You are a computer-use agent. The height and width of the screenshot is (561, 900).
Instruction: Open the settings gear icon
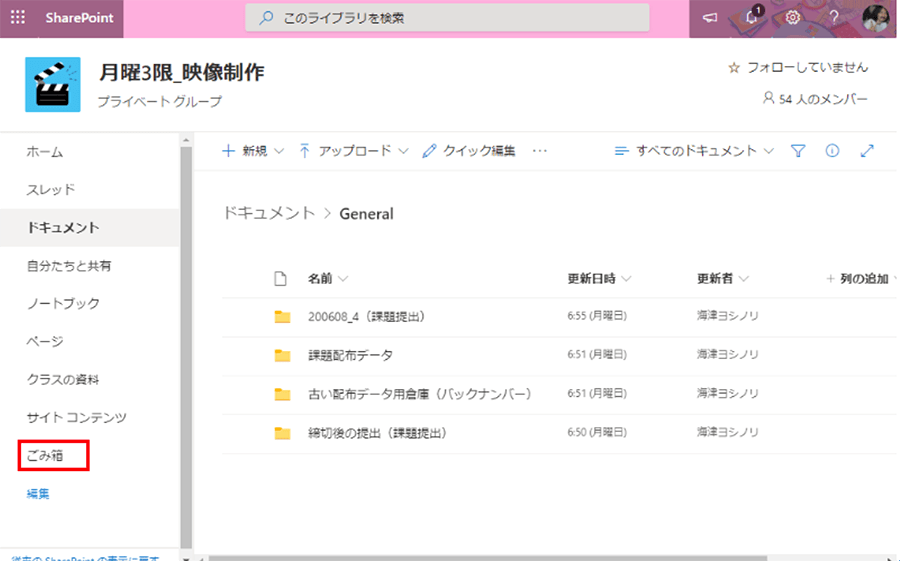(x=793, y=18)
